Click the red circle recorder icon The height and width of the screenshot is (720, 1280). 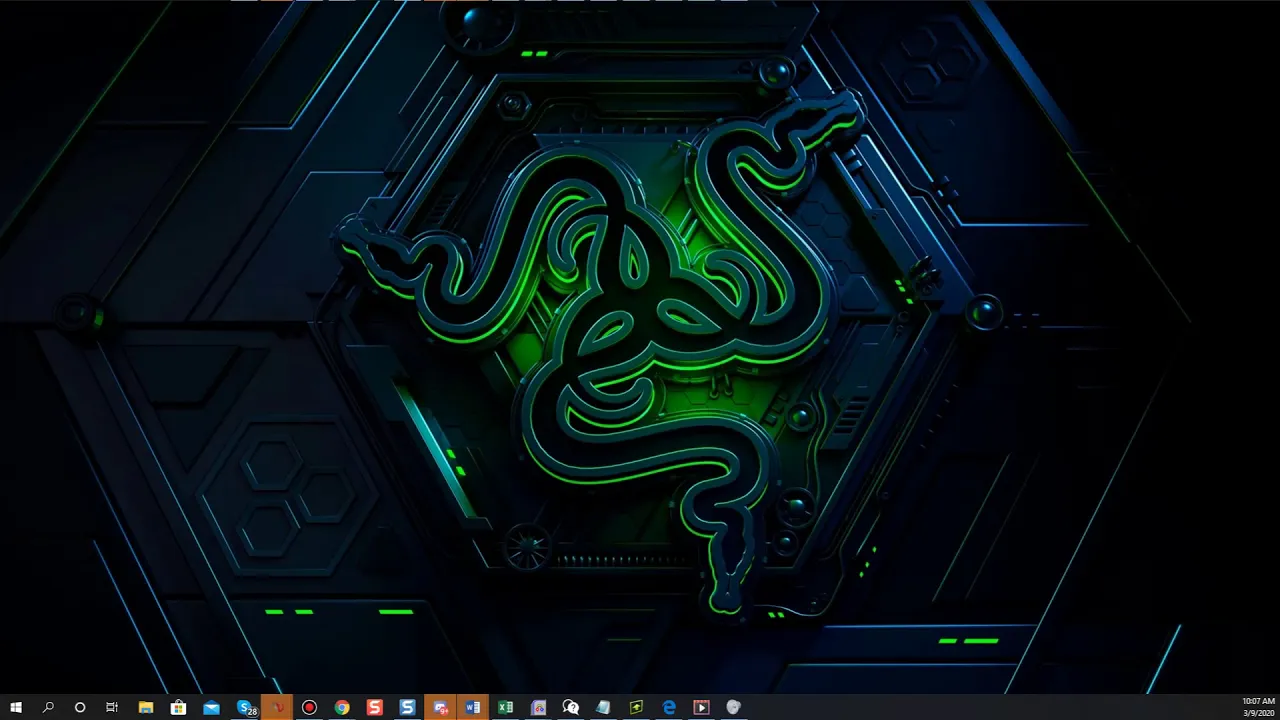309,707
